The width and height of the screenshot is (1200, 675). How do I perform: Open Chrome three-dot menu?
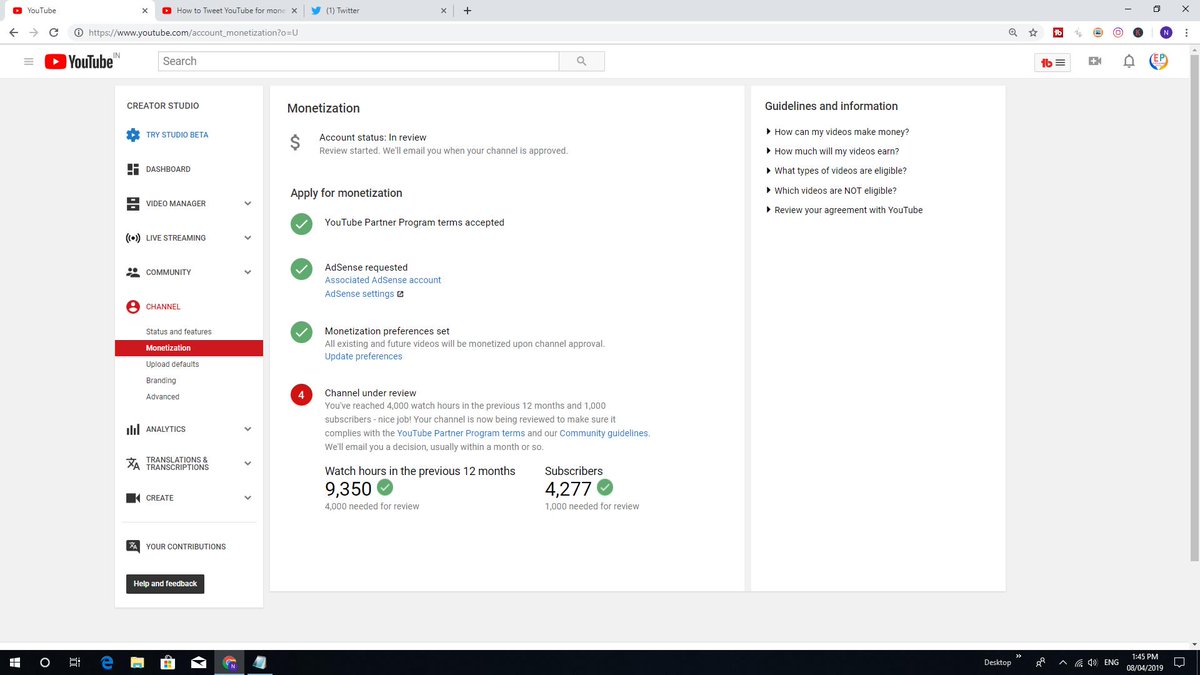pos(1187,33)
